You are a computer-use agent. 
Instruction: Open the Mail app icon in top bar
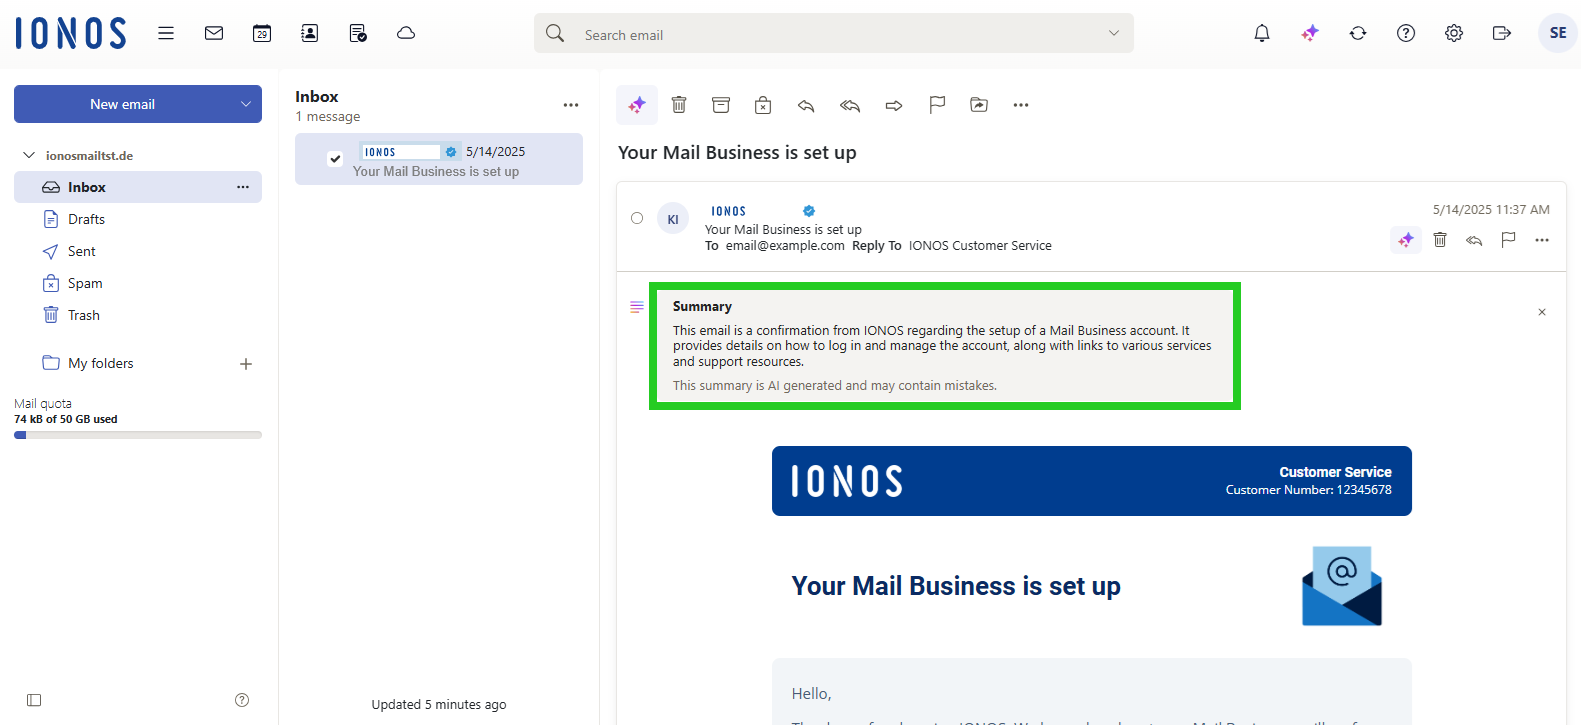tap(214, 33)
